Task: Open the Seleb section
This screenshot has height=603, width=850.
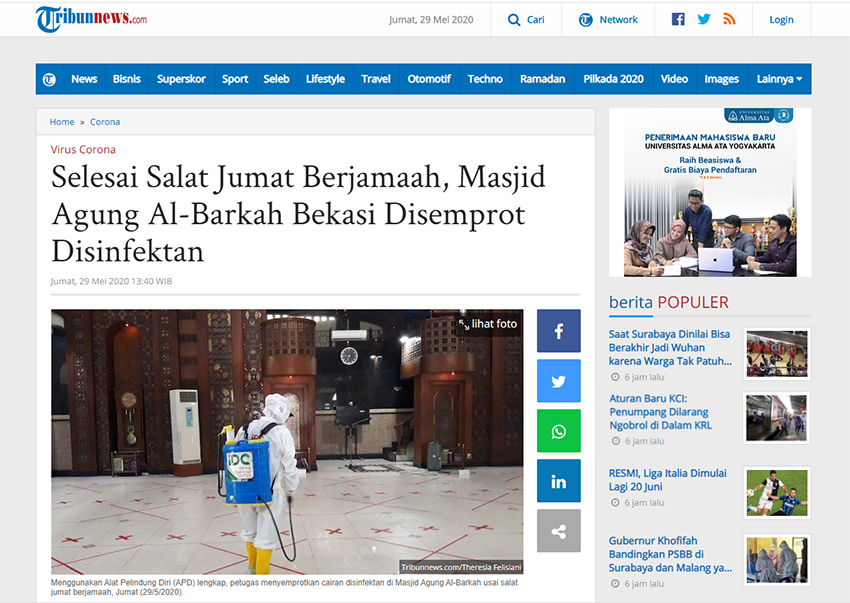Action: [x=276, y=79]
